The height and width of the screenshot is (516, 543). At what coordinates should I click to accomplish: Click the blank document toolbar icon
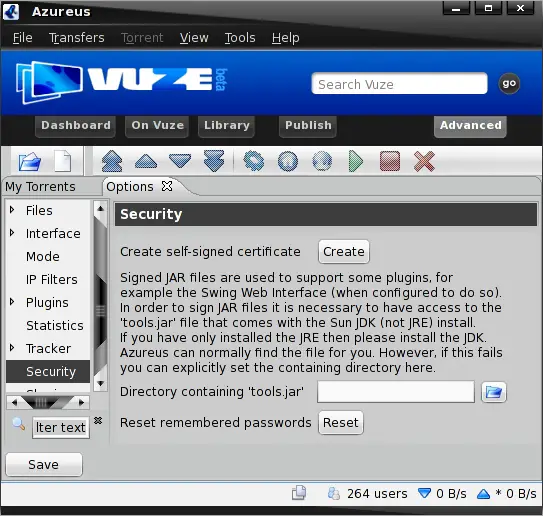63,161
